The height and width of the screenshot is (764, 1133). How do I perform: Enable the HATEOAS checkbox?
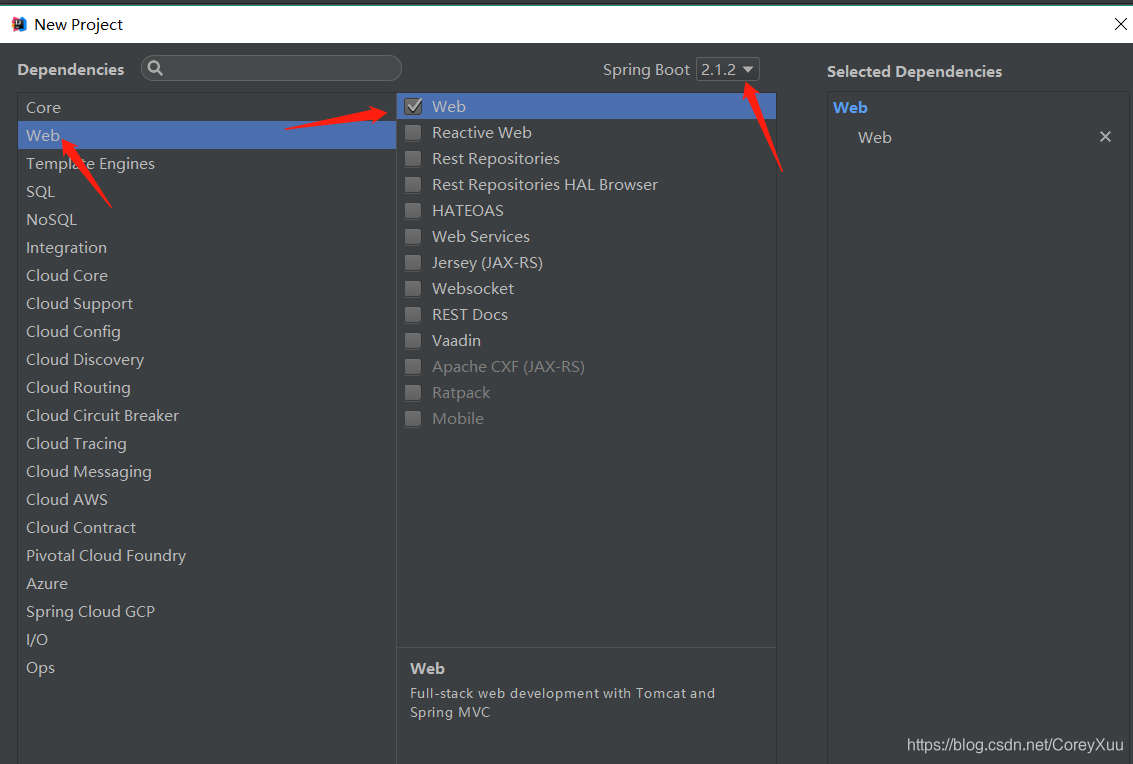(x=413, y=210)
